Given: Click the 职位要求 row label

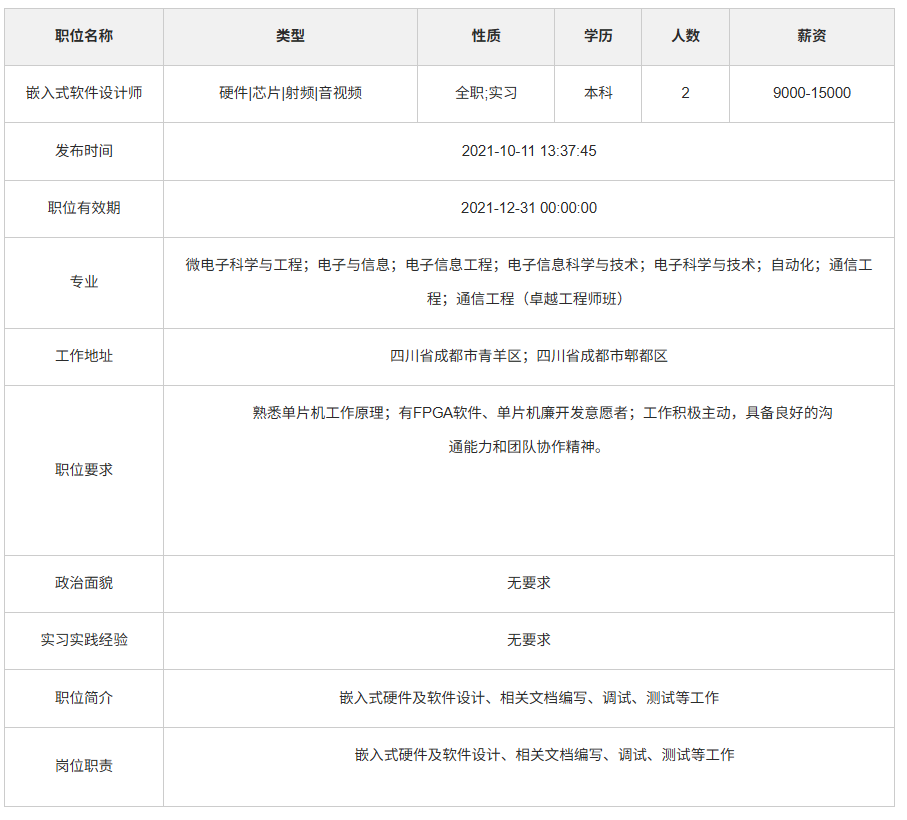Looking at the screenshot, I should click(x=84, y=470).
